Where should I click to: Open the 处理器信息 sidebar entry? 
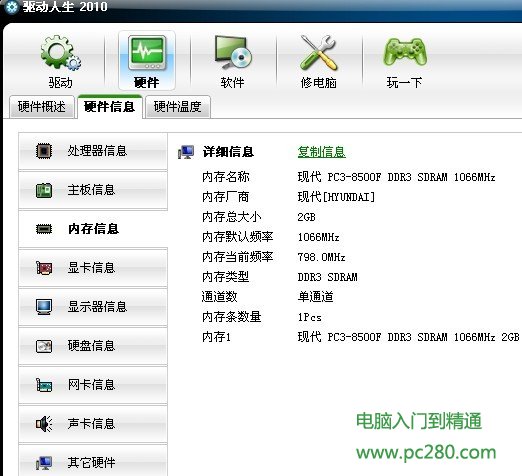click(93, 151)
